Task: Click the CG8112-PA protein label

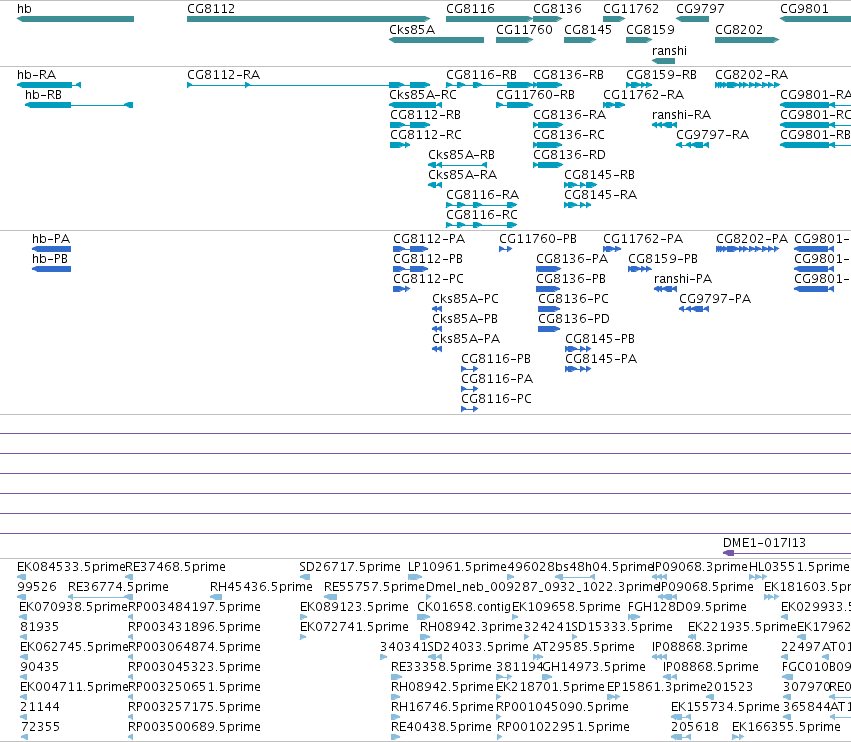Action: (x=429, y=239)
